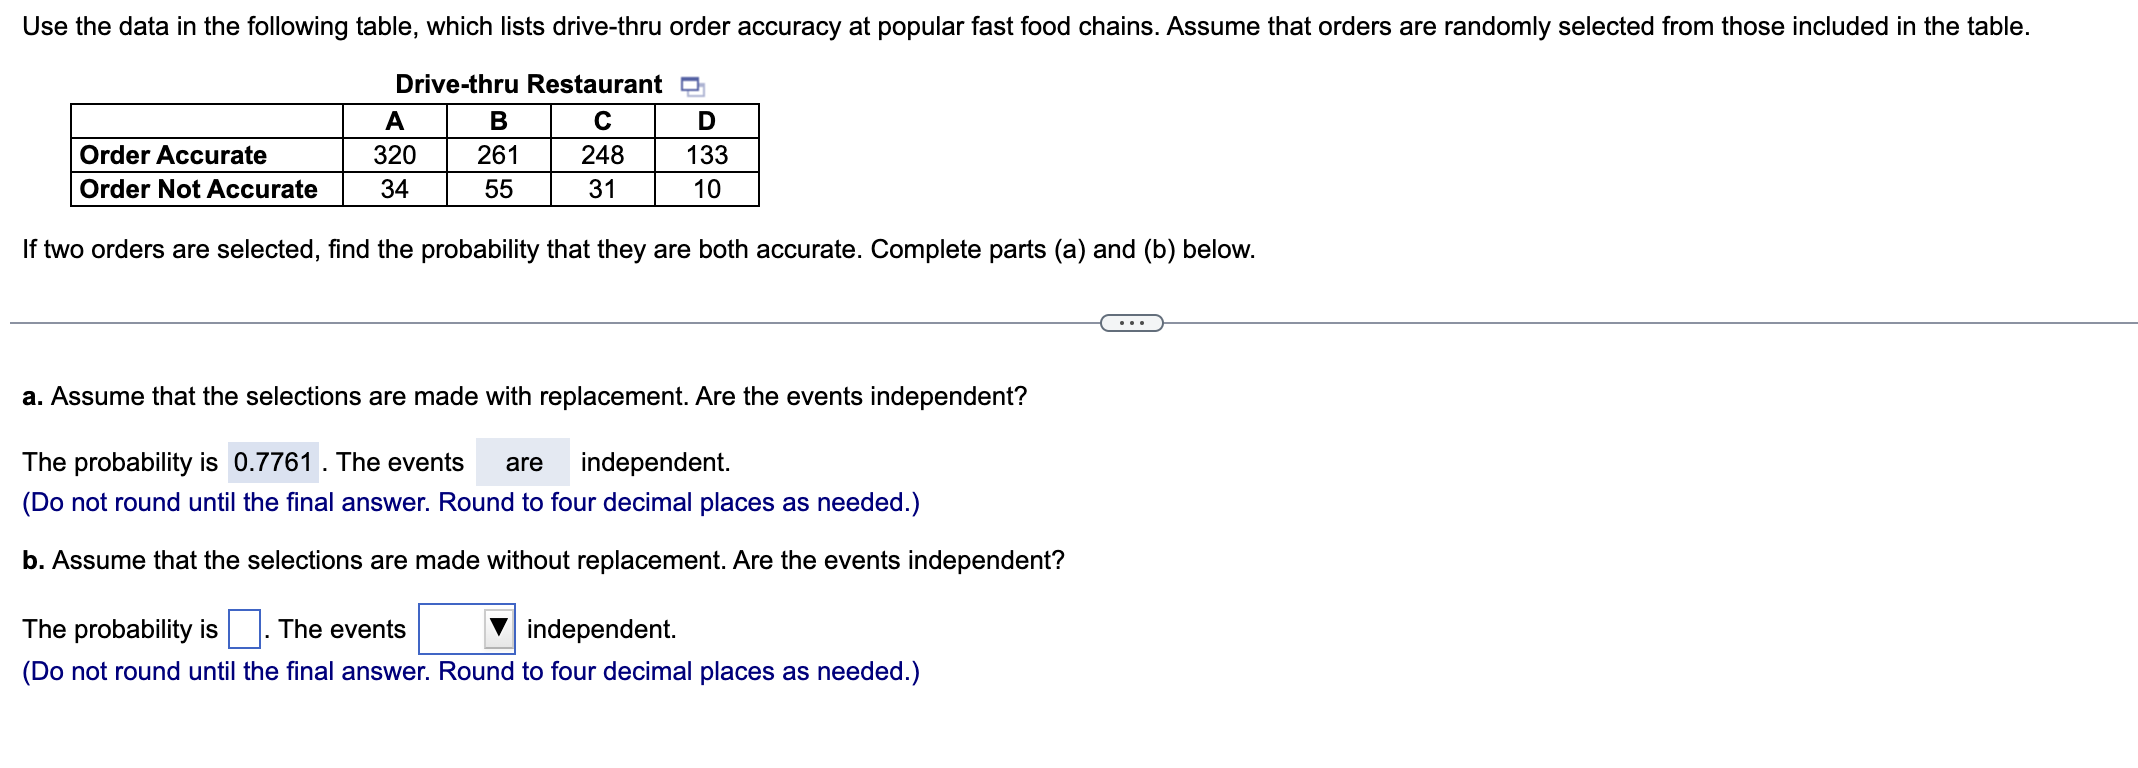Click column header A in the table

click(395, 121)
